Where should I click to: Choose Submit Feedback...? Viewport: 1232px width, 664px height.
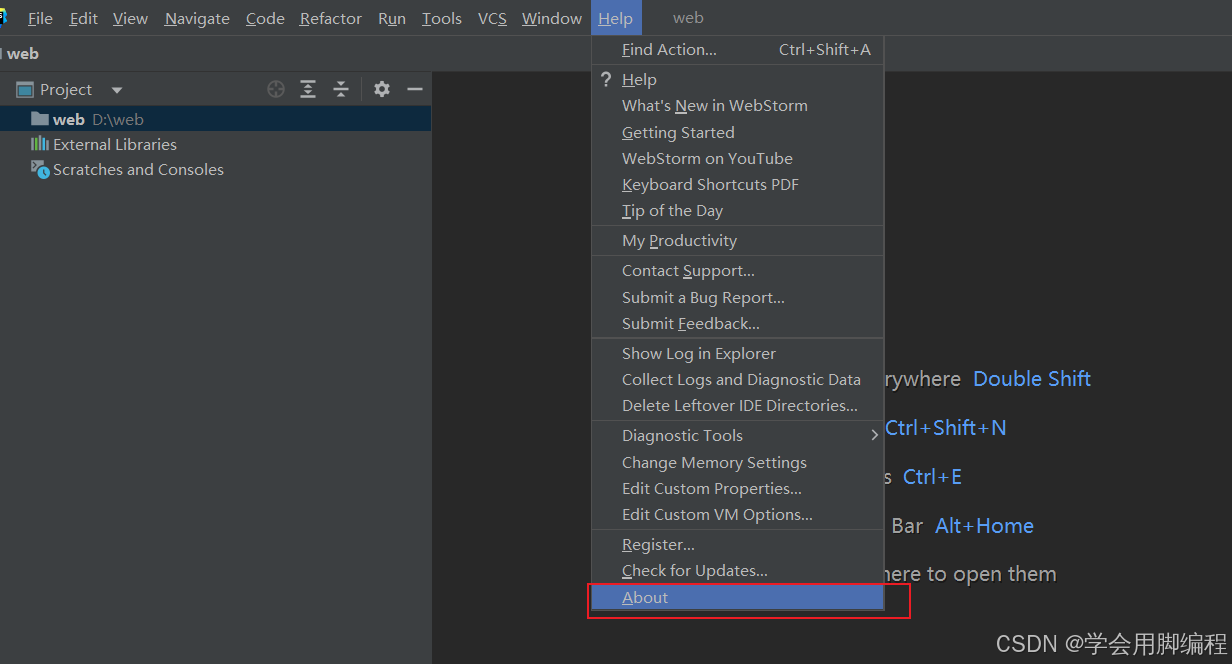737,323
